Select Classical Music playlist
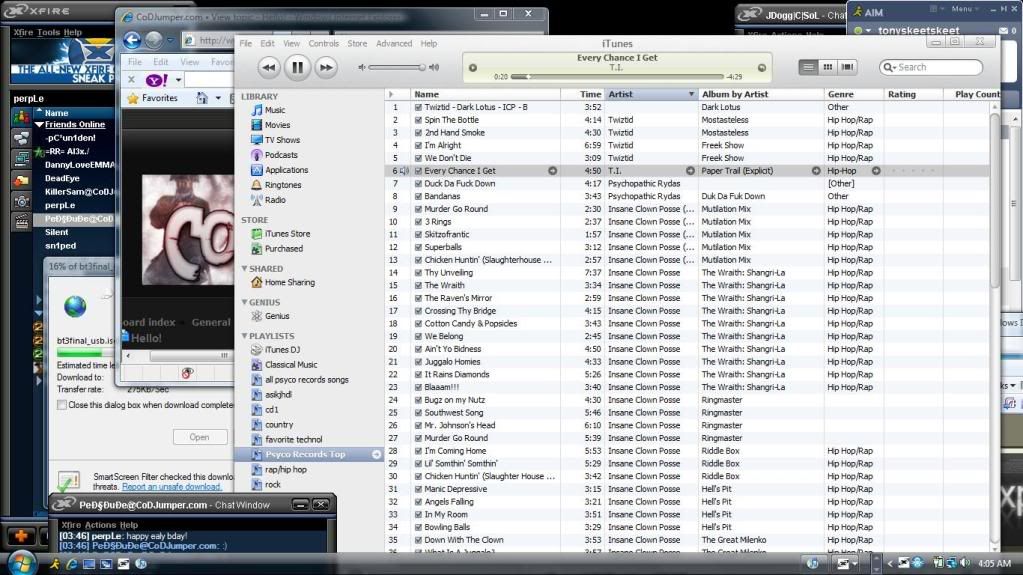Image resolution: width=1023 pixels, height=575 pixels. point(290,365)
